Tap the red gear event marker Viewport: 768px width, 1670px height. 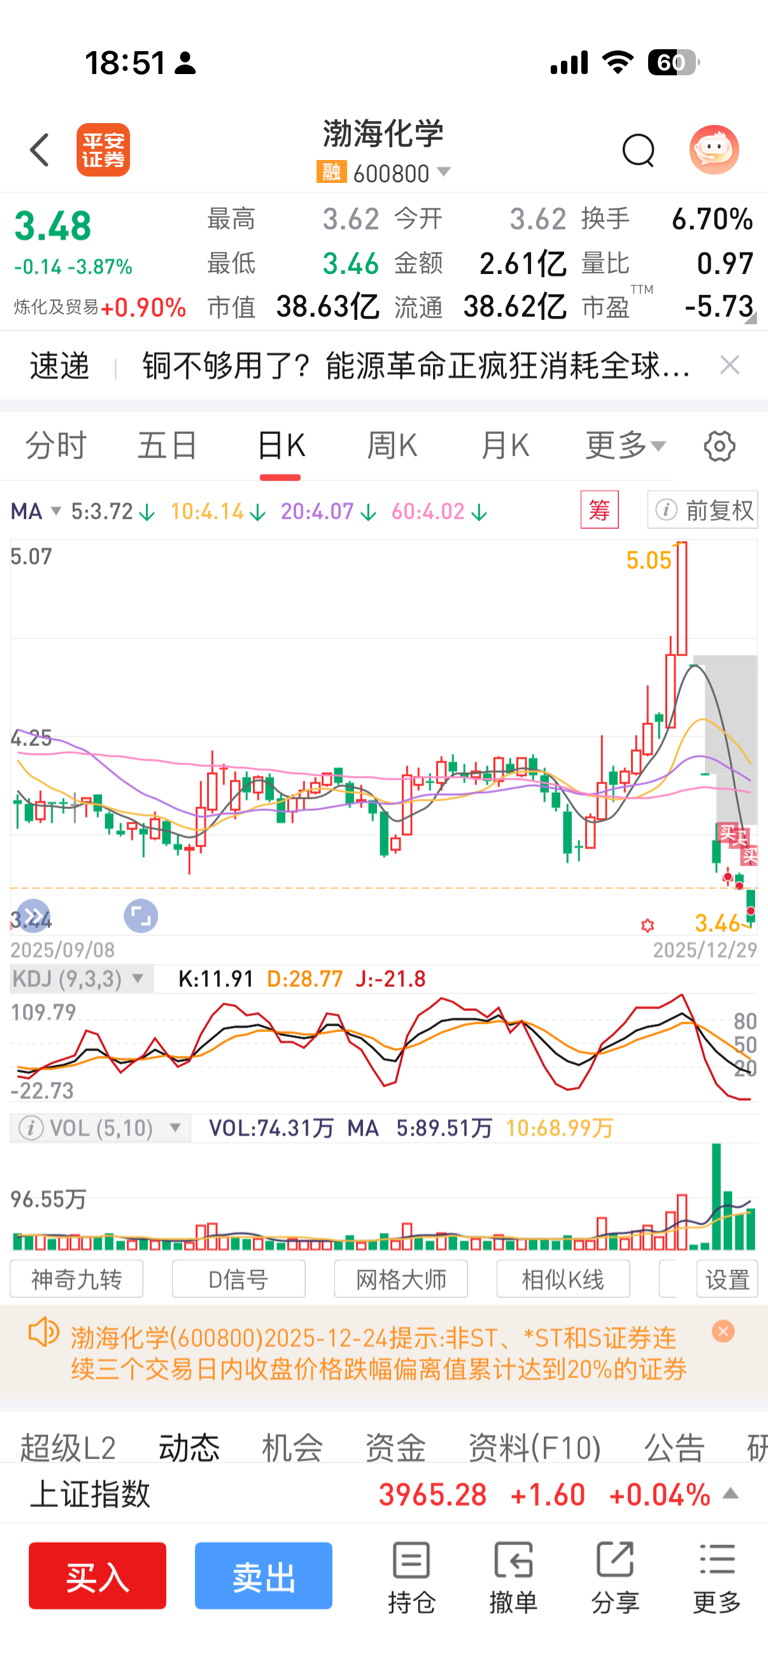click(647, 925)
